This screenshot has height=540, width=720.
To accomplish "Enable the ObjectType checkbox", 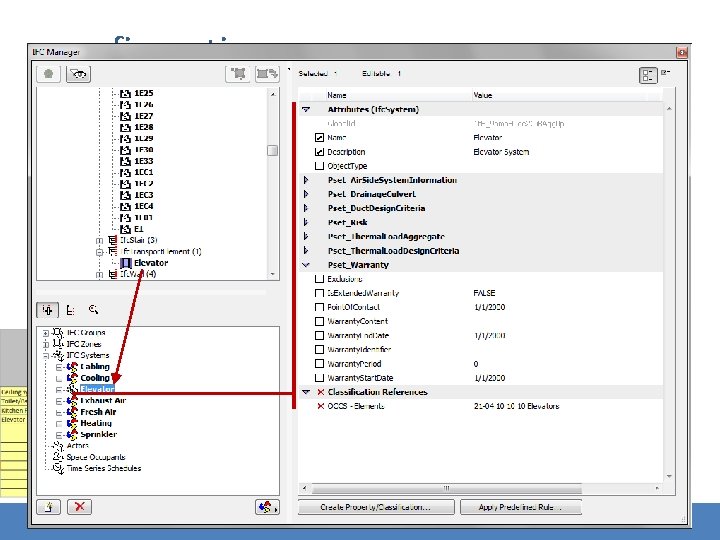I will coord(320,166).
